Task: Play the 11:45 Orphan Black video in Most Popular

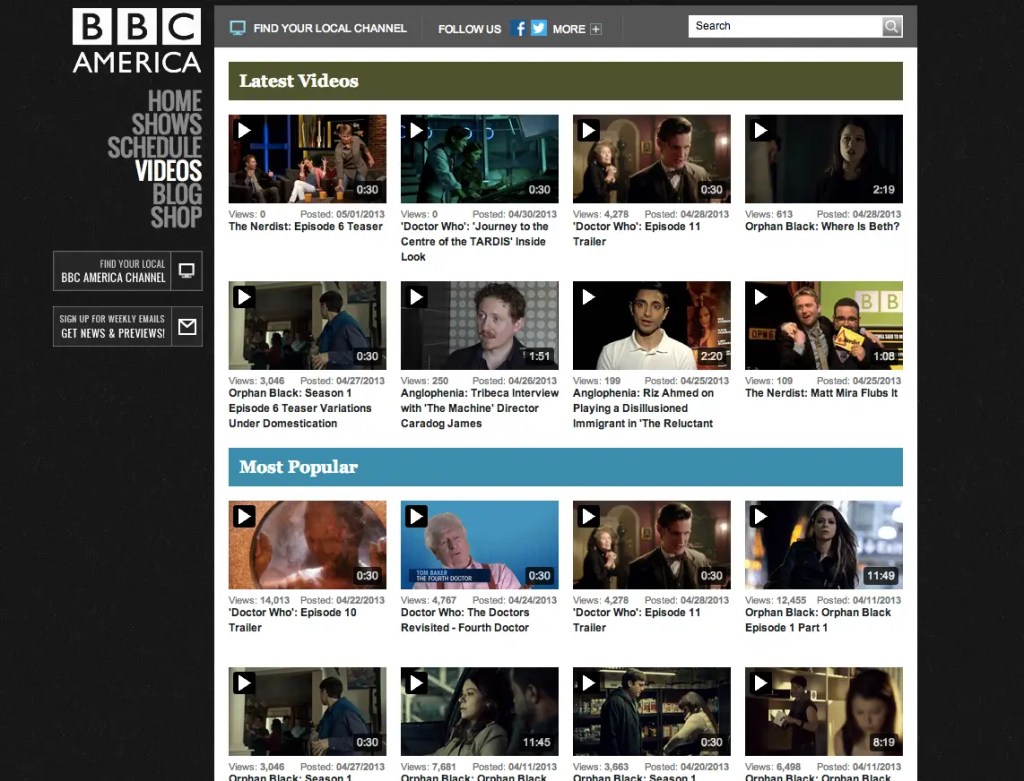Action: (416, 682)
